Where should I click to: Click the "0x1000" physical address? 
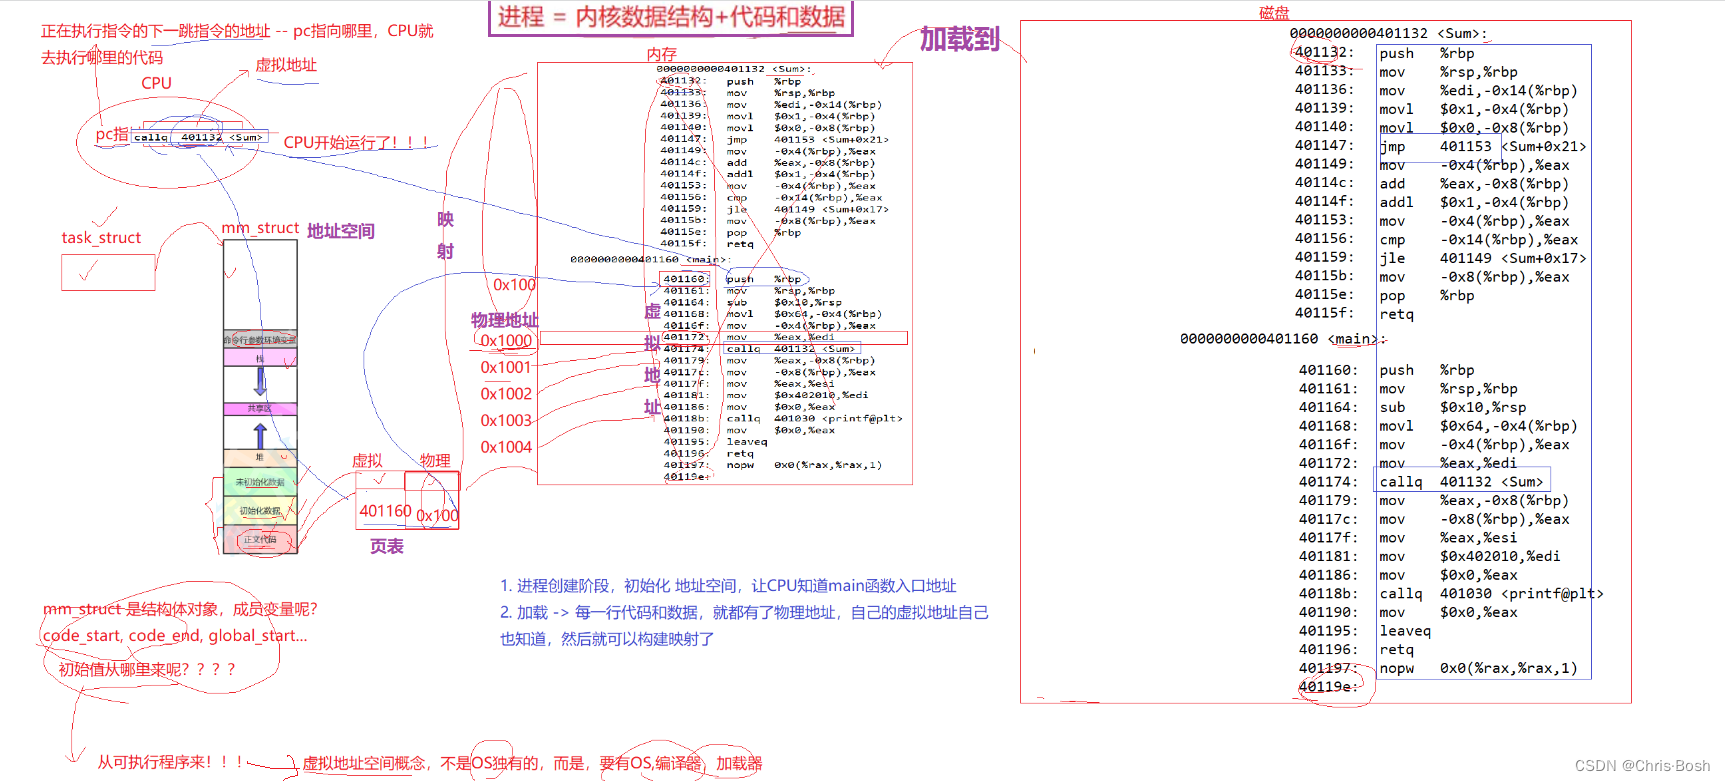pyautogui.click(x=506, y=341)
